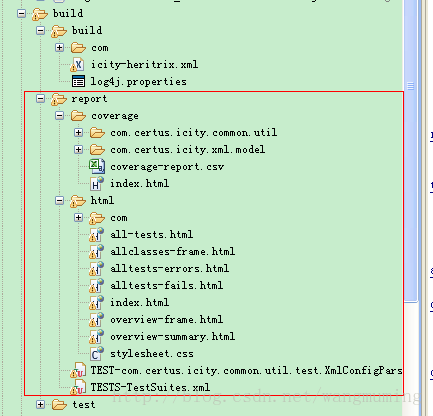The height and width of the screenshot is (416, 433).
Task: Select alltests-fails.html file name
Action: tap(166, 285)
